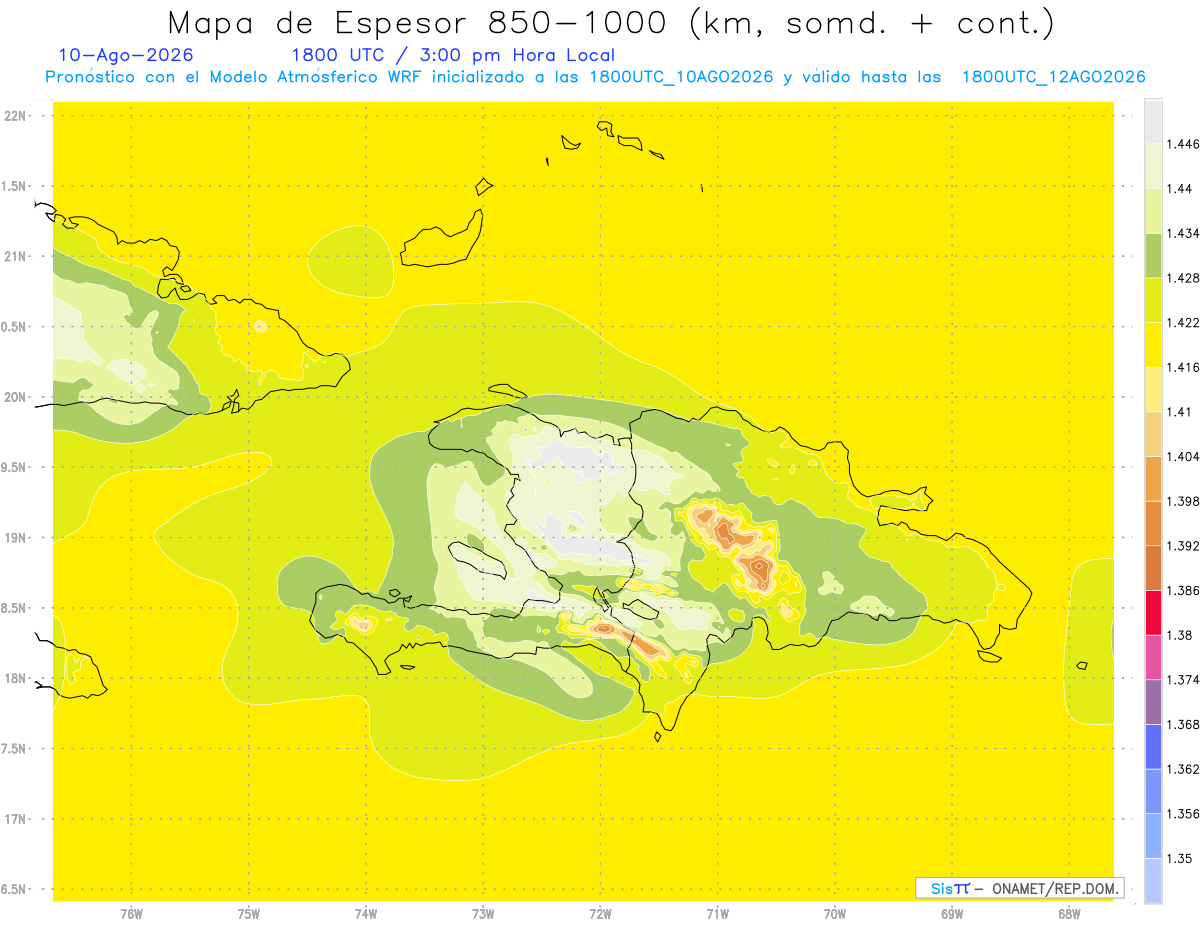Click the legend value '1.398'

pyautogui.click(x=1183, y=501)
